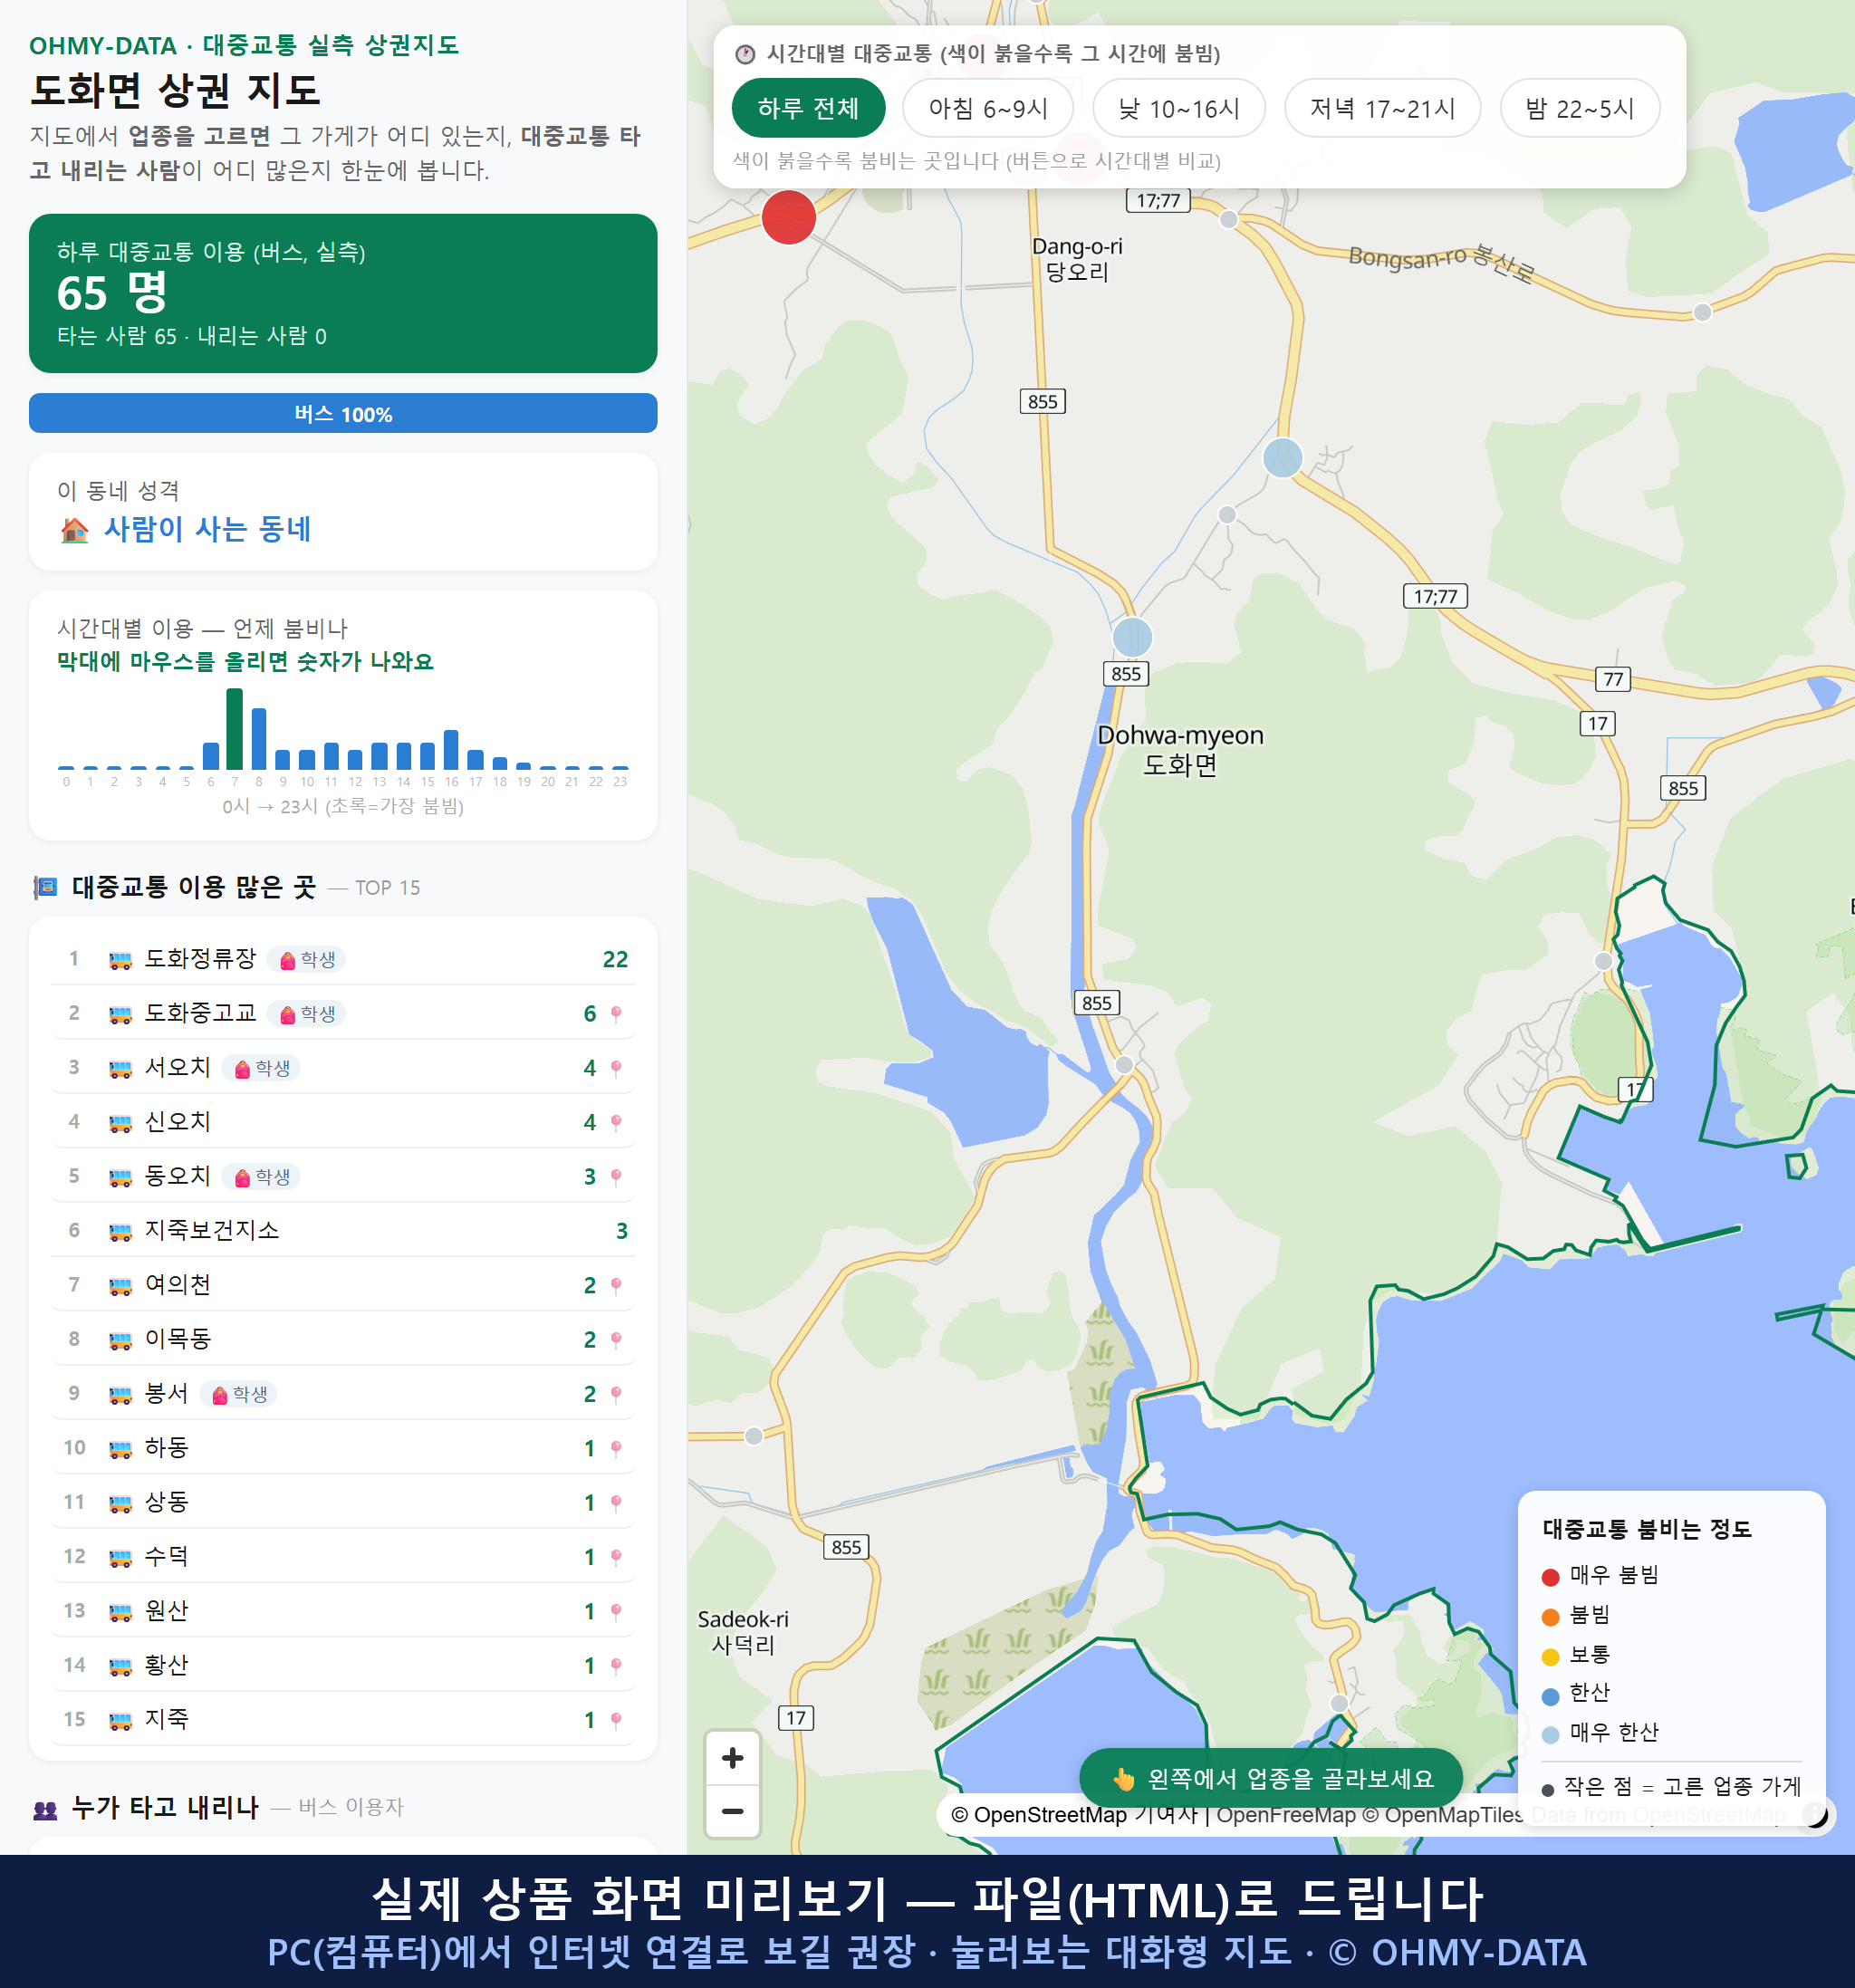Click the bus icon beside 도화정류장
1855x1988 pixels.
[x=120, y=960]
